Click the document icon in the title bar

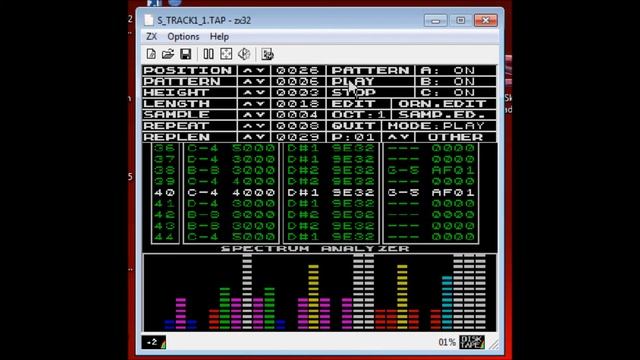[x=149, y=20]
